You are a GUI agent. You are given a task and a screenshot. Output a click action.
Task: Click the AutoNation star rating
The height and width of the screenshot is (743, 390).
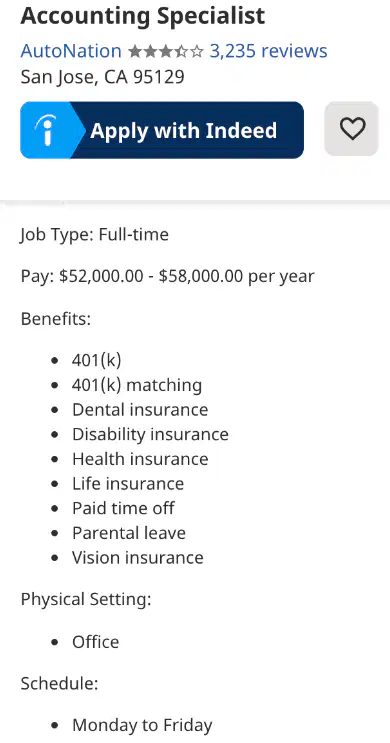(x=166, y=51)
